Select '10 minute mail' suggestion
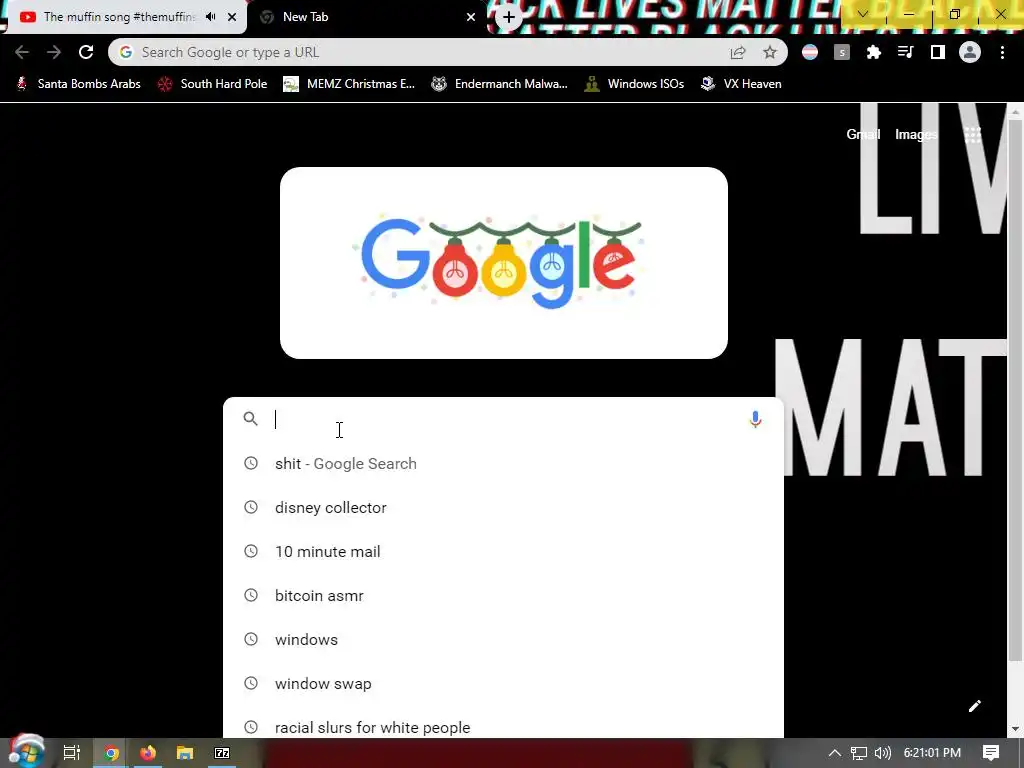This screenshot has height=768, width=1024. coord(504,551)
